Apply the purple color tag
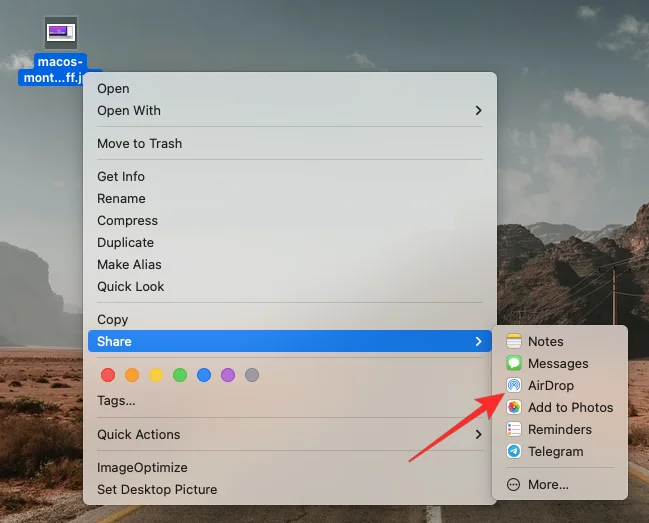The height and width of the screenshot is (523, 649). (228, 376)
